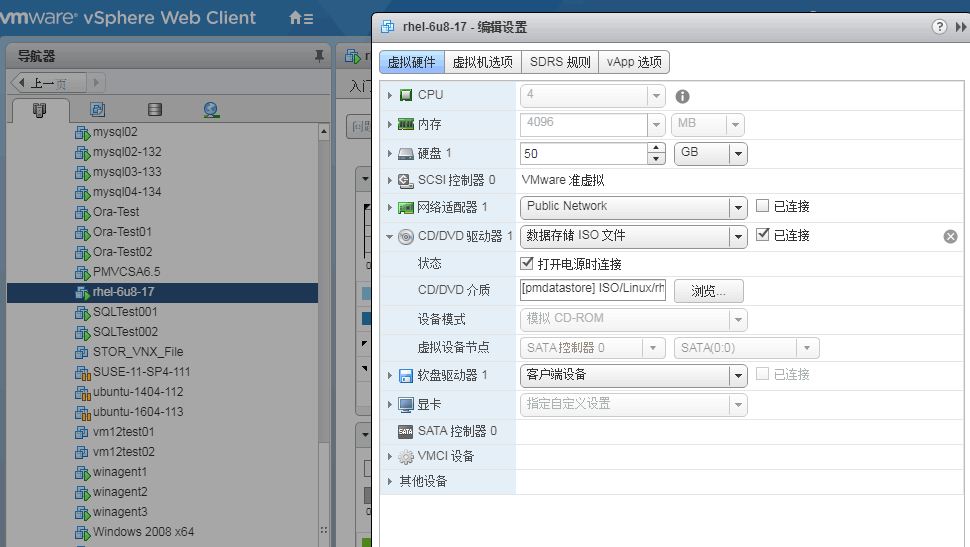Open the vSphere home menu icon
This screenshot has height=547, width=970.
[301, 18]
